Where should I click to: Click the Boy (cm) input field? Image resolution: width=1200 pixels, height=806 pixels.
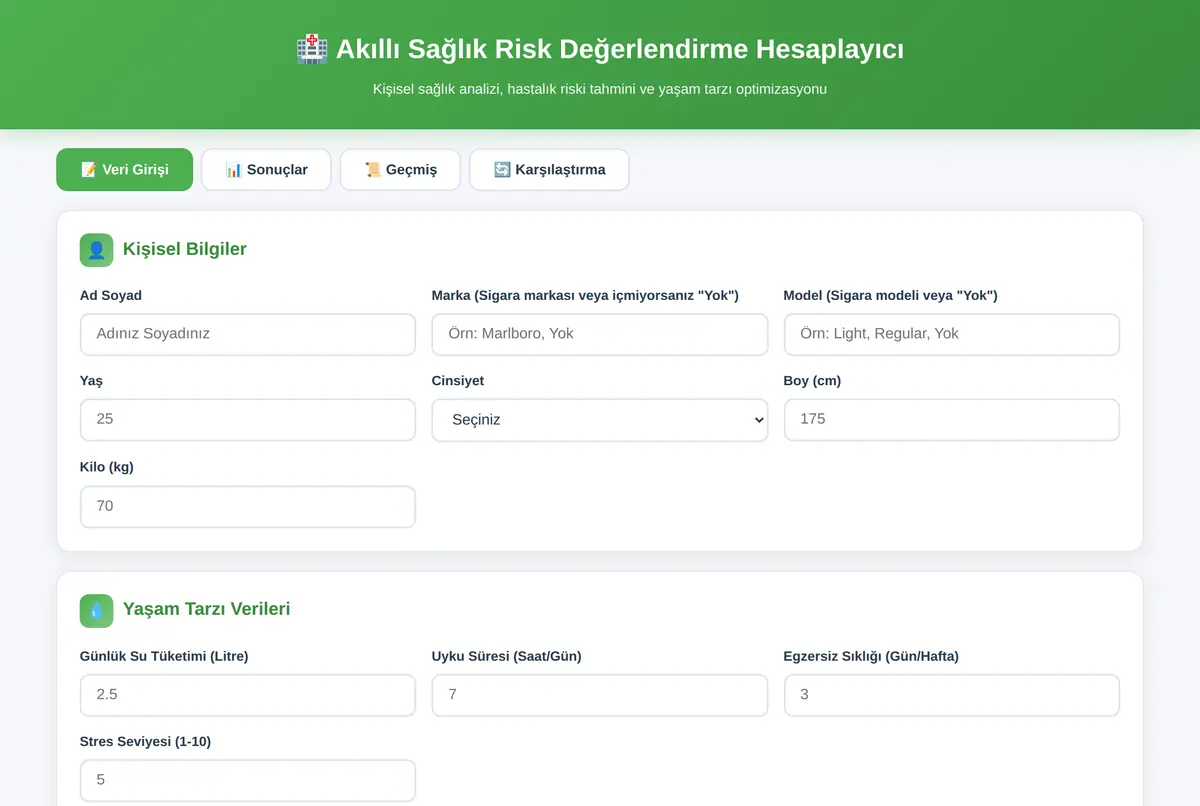952,420
